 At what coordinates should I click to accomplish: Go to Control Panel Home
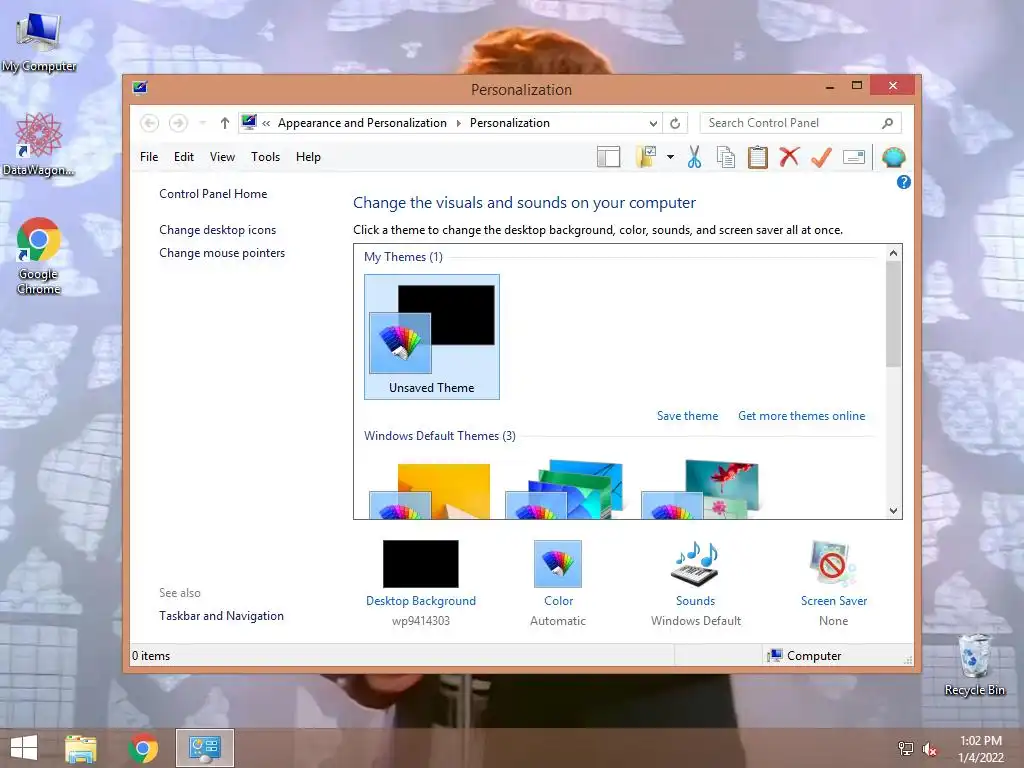tap(213, 194)
